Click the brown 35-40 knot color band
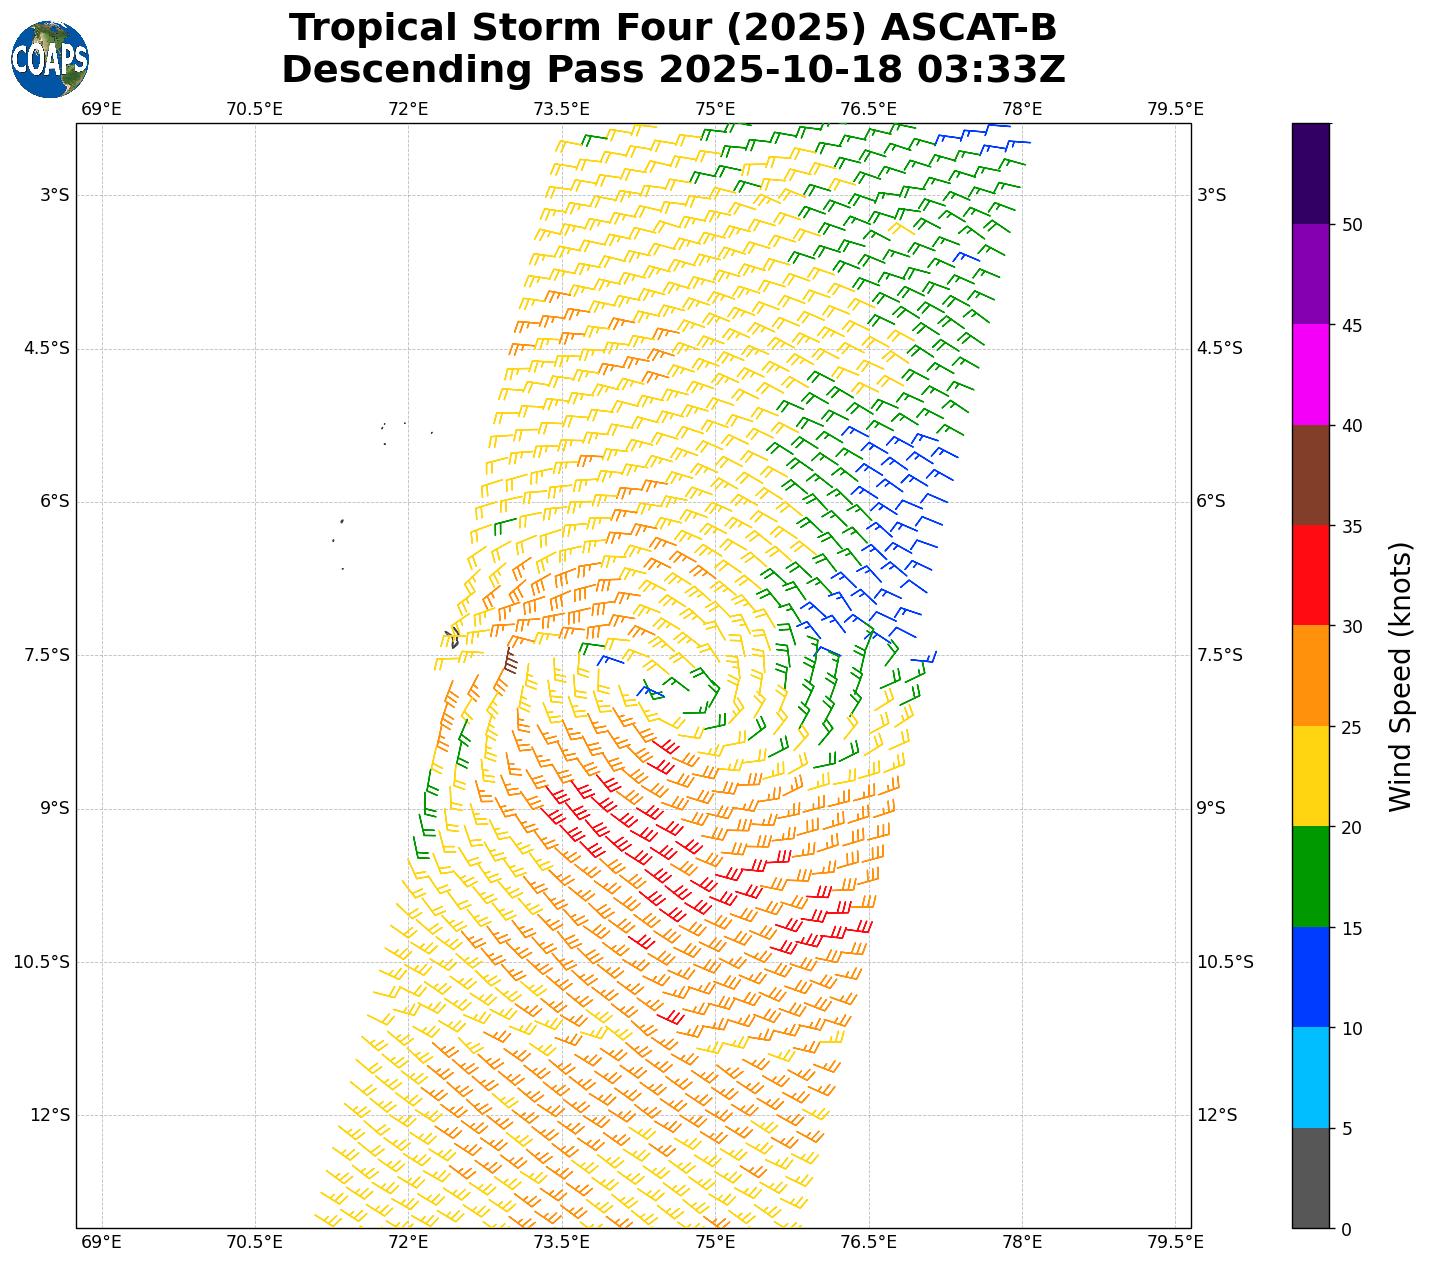The height and width of the screenshot is (1264, 1429). 1310,475
